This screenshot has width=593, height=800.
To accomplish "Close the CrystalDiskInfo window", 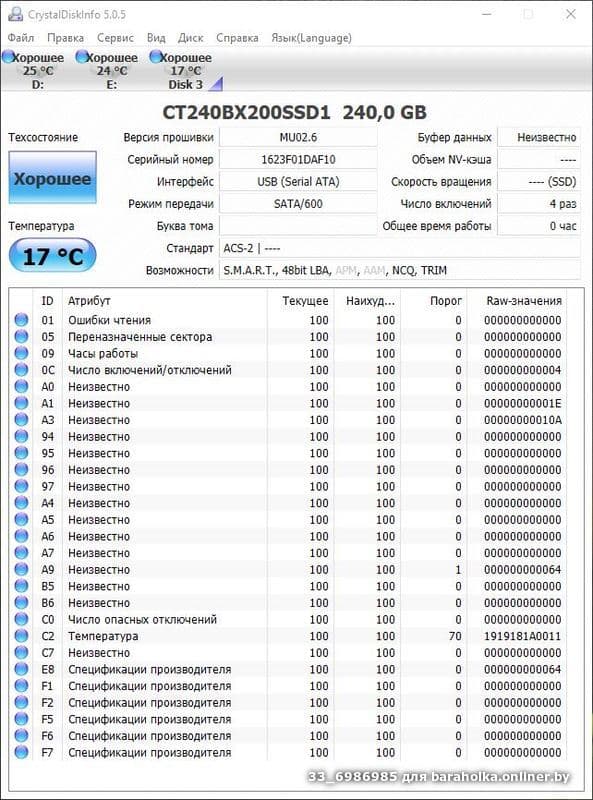I will (x=571, y=14).
